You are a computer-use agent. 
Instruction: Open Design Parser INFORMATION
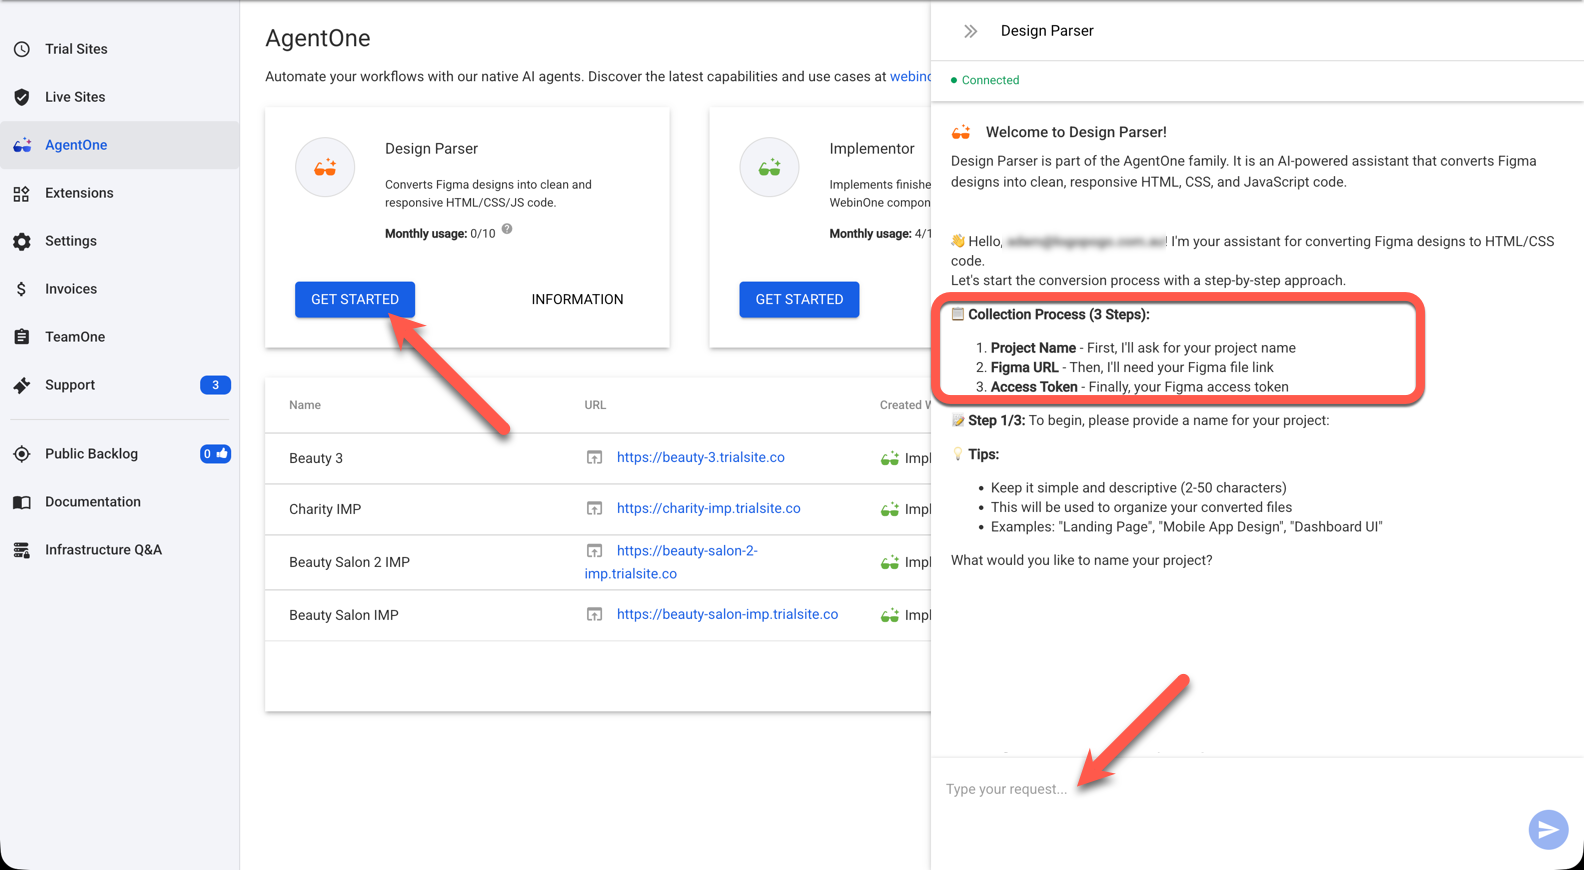coord(577,299)
